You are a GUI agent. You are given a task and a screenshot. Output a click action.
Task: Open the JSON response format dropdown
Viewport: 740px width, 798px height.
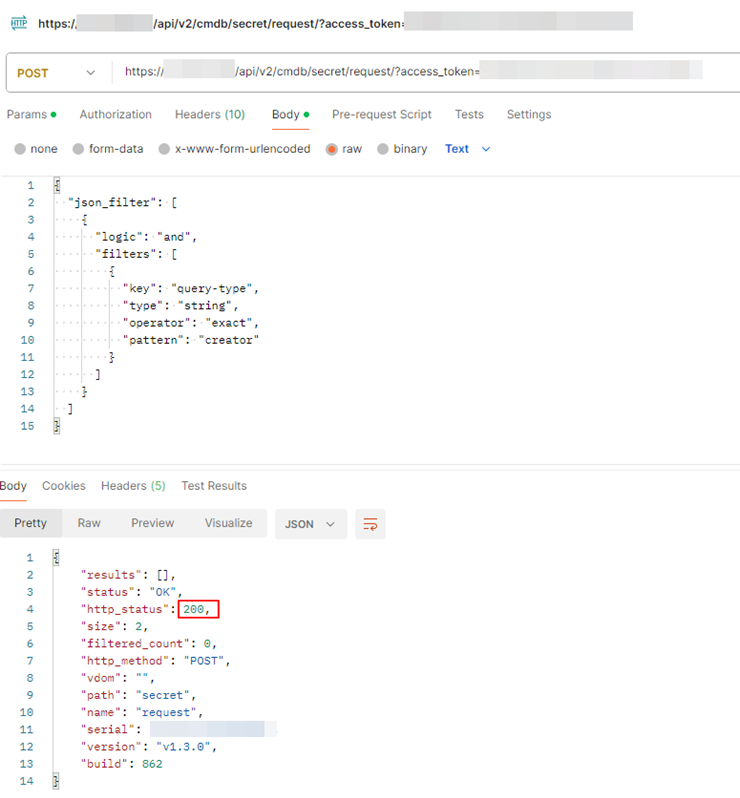[310, 524]
